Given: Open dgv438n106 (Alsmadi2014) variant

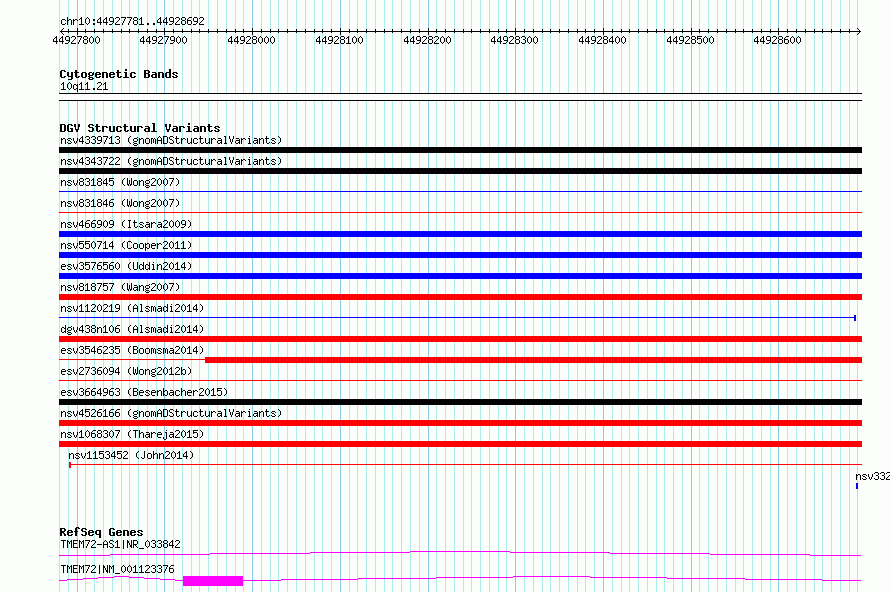Looking at the screenshot, I should tap(132, 329).
